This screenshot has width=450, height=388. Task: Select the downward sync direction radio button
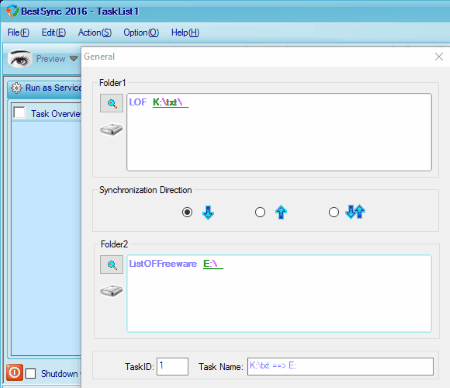point(187,212)
